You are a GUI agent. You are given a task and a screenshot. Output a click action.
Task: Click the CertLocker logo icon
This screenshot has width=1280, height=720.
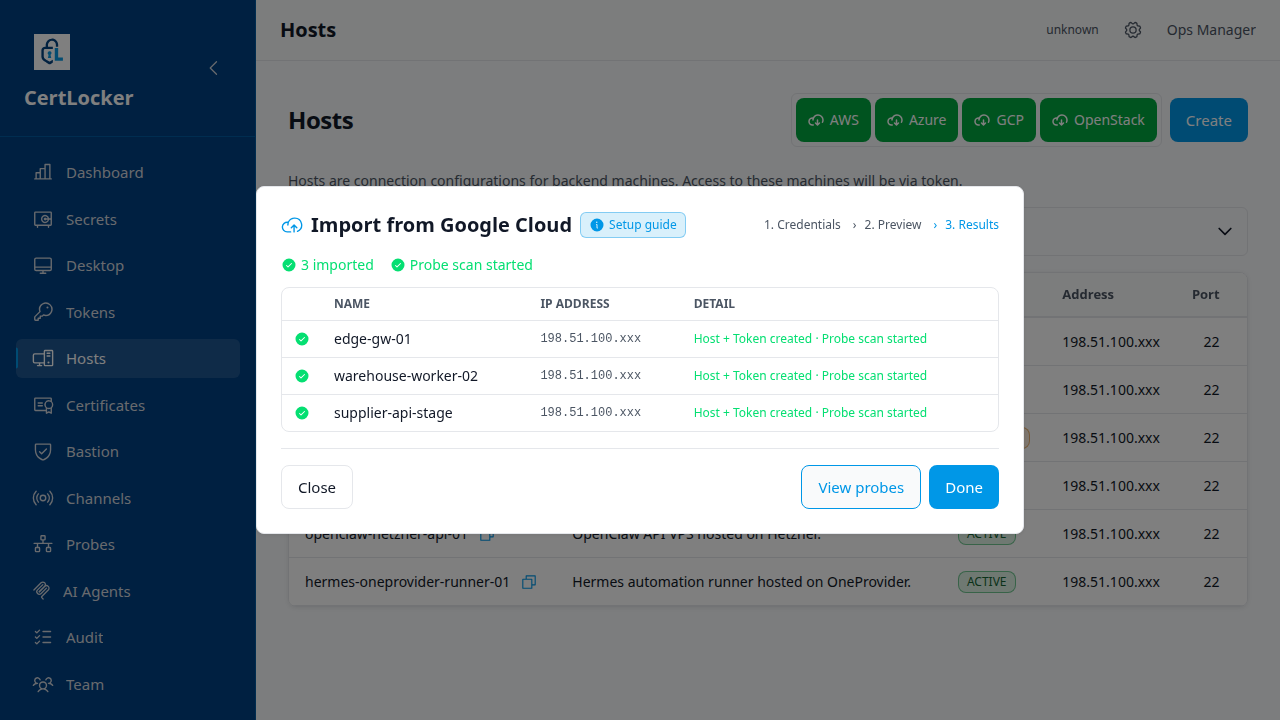(52, 52)
